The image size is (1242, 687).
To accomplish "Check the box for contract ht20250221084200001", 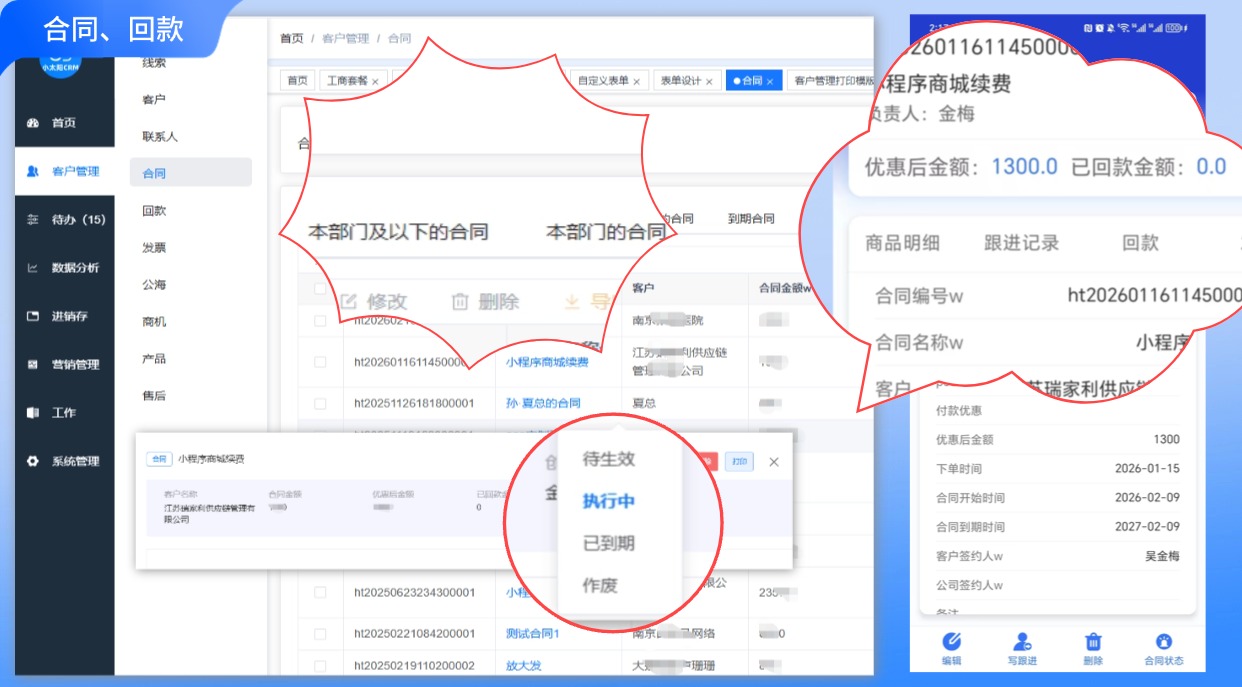I will (x=320, y=634).
